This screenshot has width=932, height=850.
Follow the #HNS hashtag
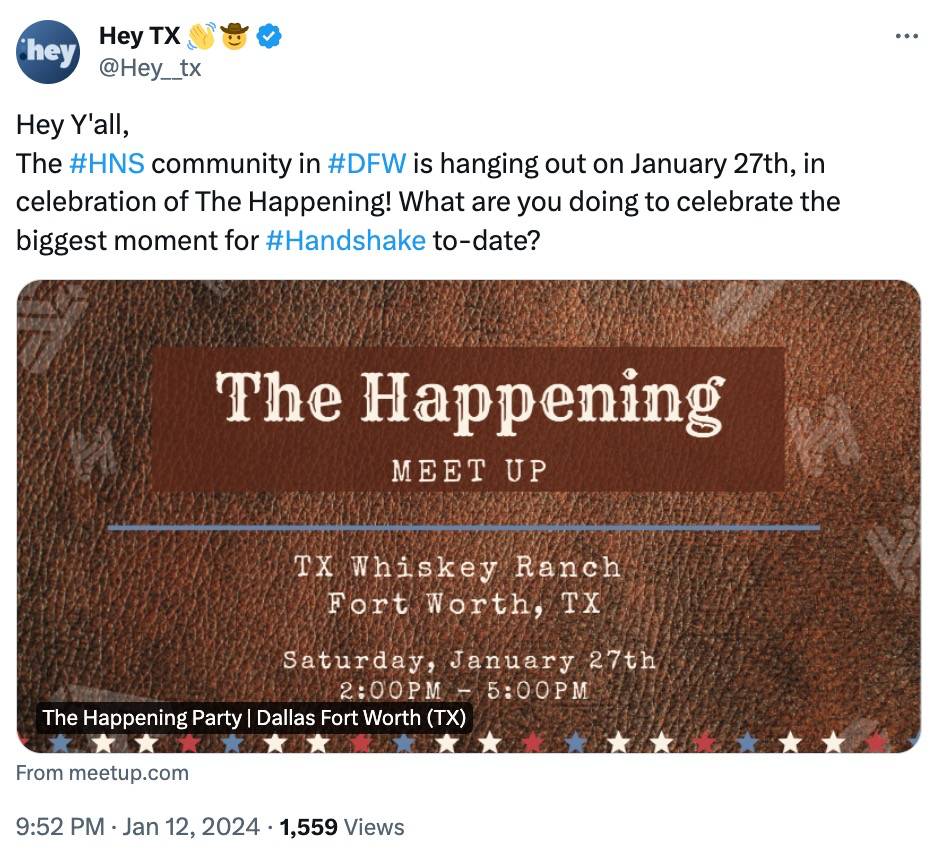107,163
